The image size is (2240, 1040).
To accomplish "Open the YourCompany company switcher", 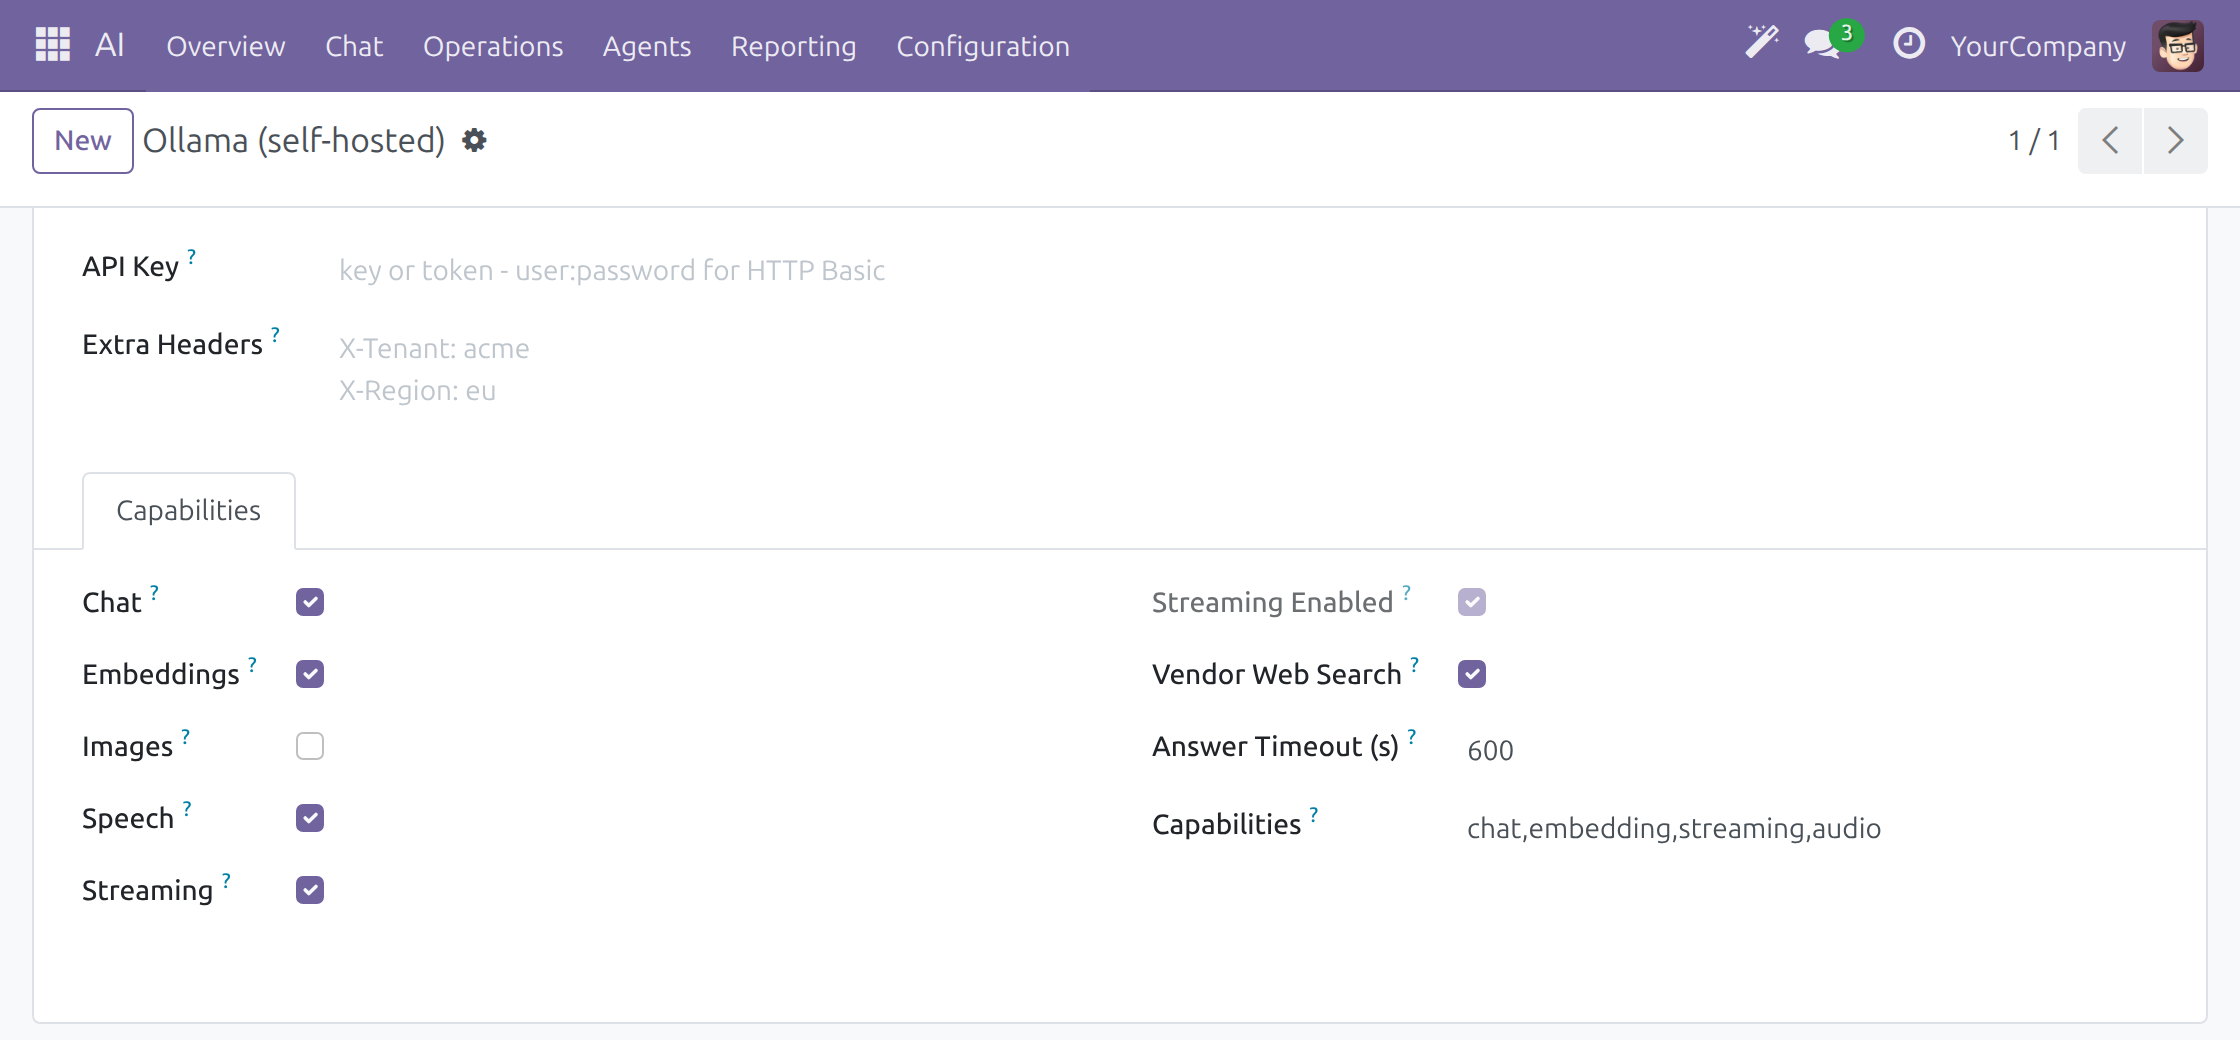I will tap(2037, 46).
